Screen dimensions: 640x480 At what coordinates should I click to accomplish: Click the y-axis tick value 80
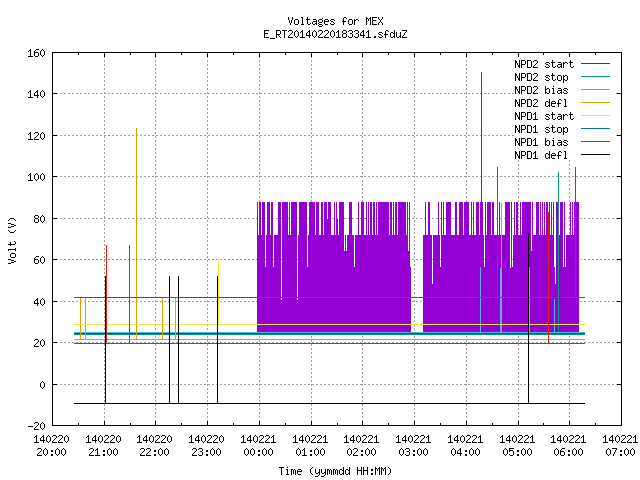(x=39, y=219)
